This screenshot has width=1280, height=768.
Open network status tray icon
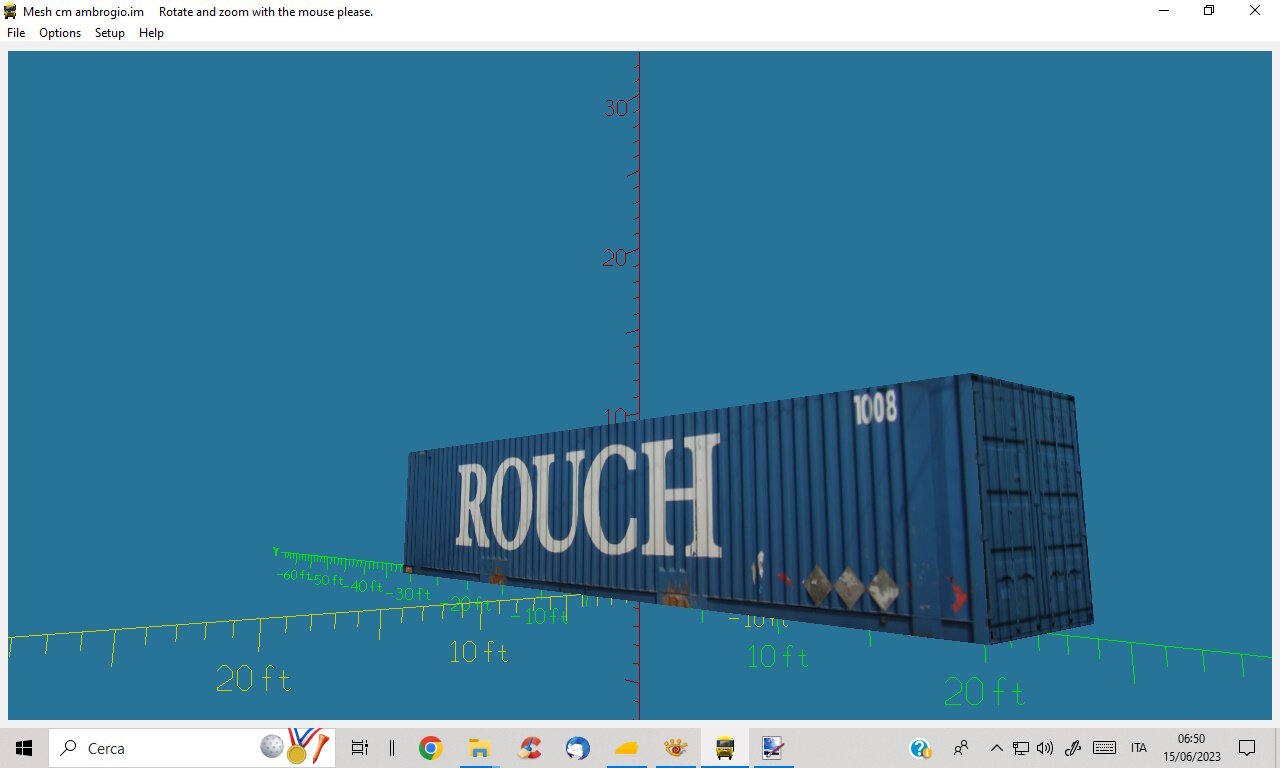point(1021,748)
